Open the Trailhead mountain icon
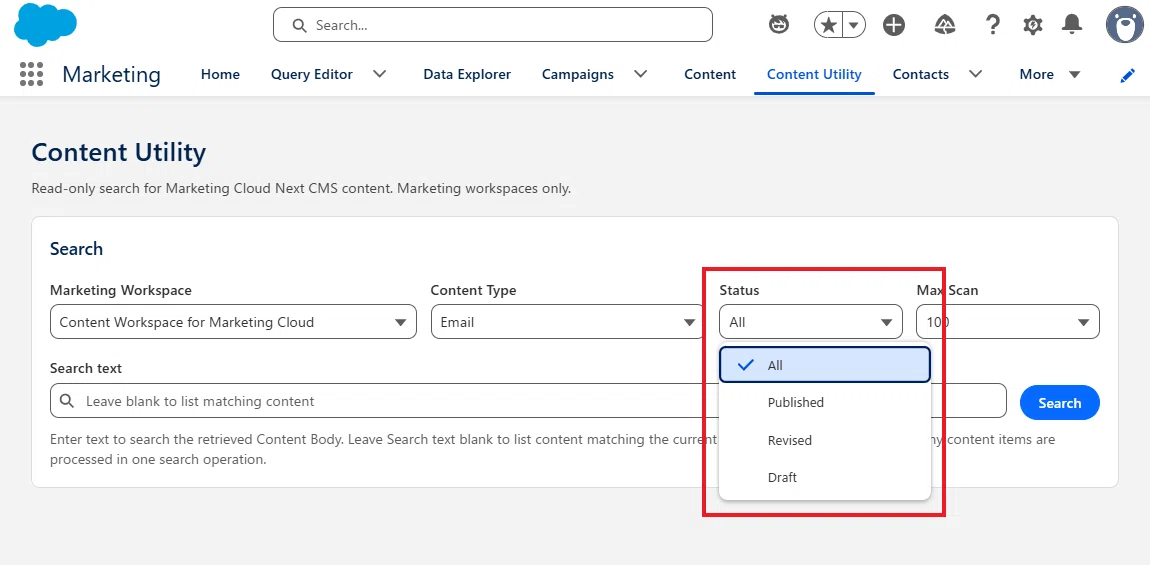 [945, 26]
